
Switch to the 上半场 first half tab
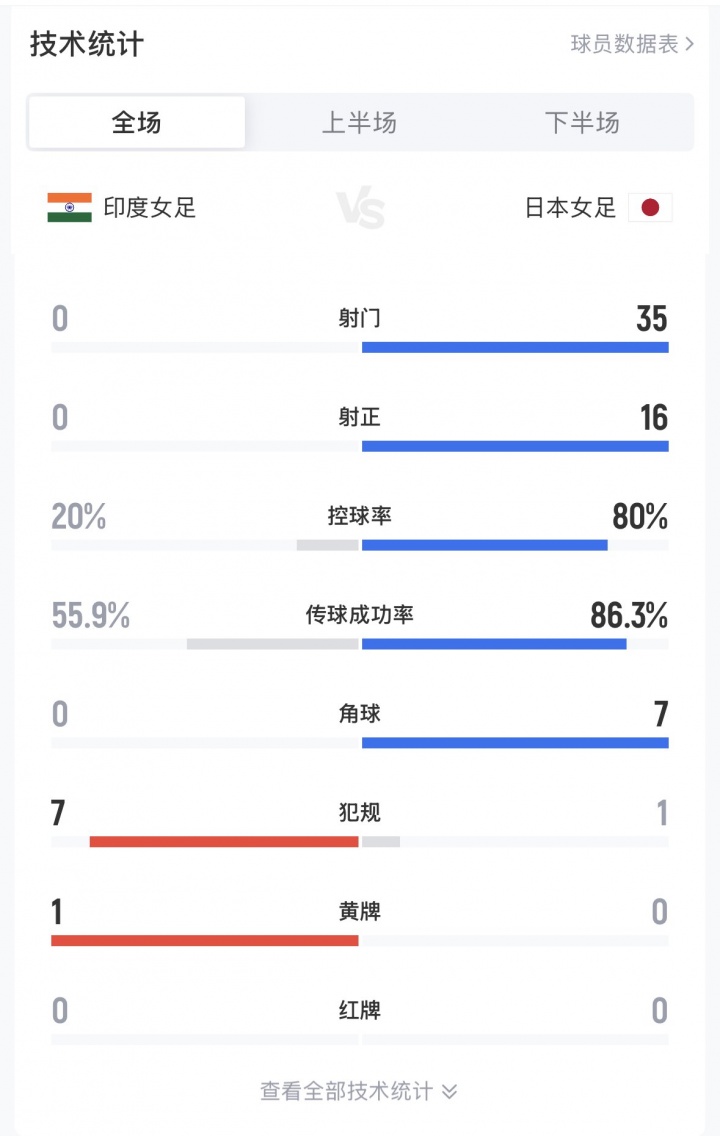(359, 123)
